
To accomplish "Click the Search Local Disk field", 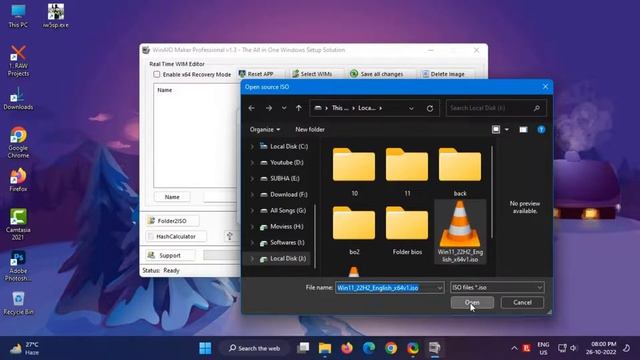I will [x=496, y=108].
